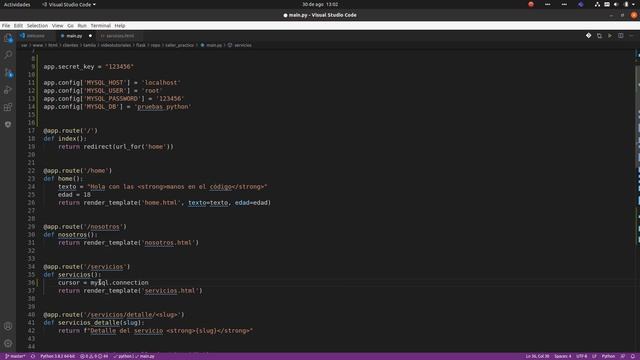Image resolution: width=640 pixels, height=360 pixels.
Task: Place cursor on line 36 mysql.connection
Action: (x=119, y=282)
